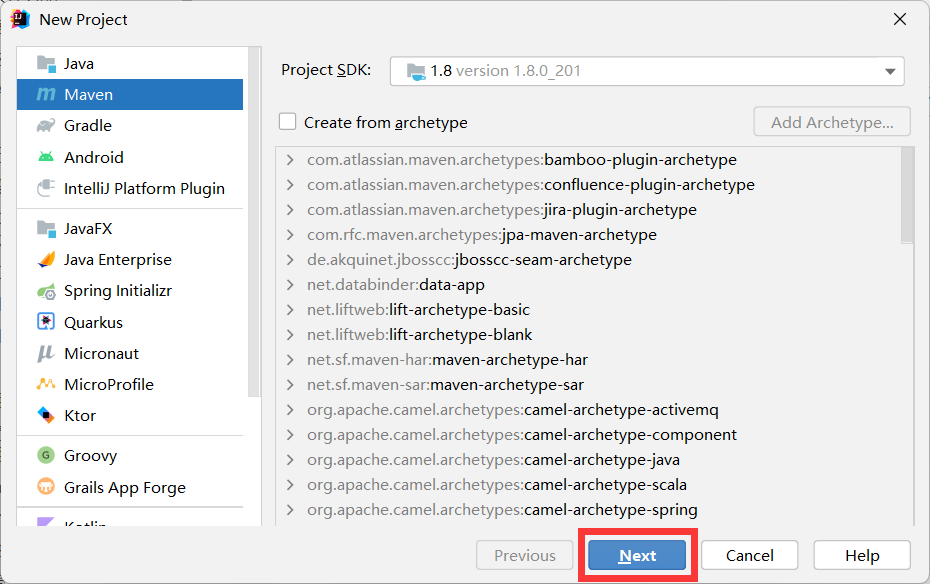Viewport: 930px width, 584px height.
Task: Choose Quarkus project type
Action: pos(130,322)
